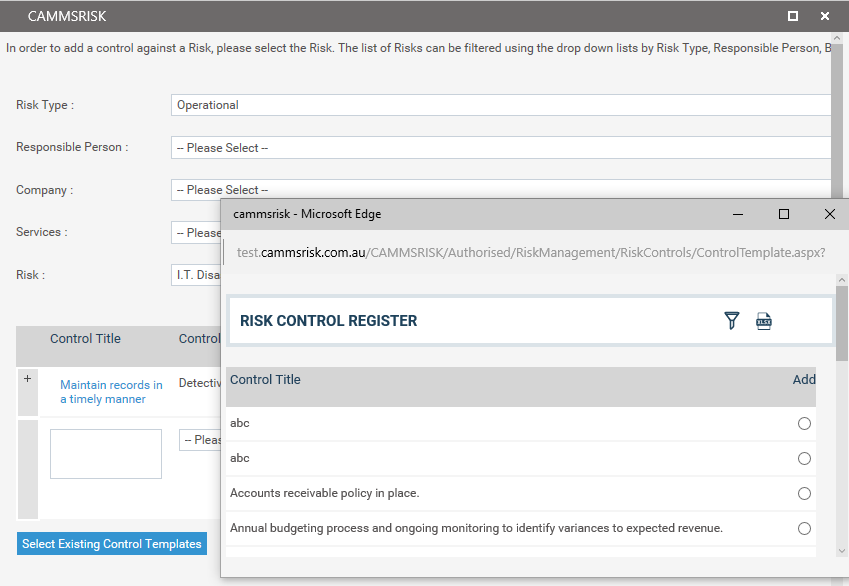
Task: Click the Edge popup address bar URL
Action: (x=531, y=252)
